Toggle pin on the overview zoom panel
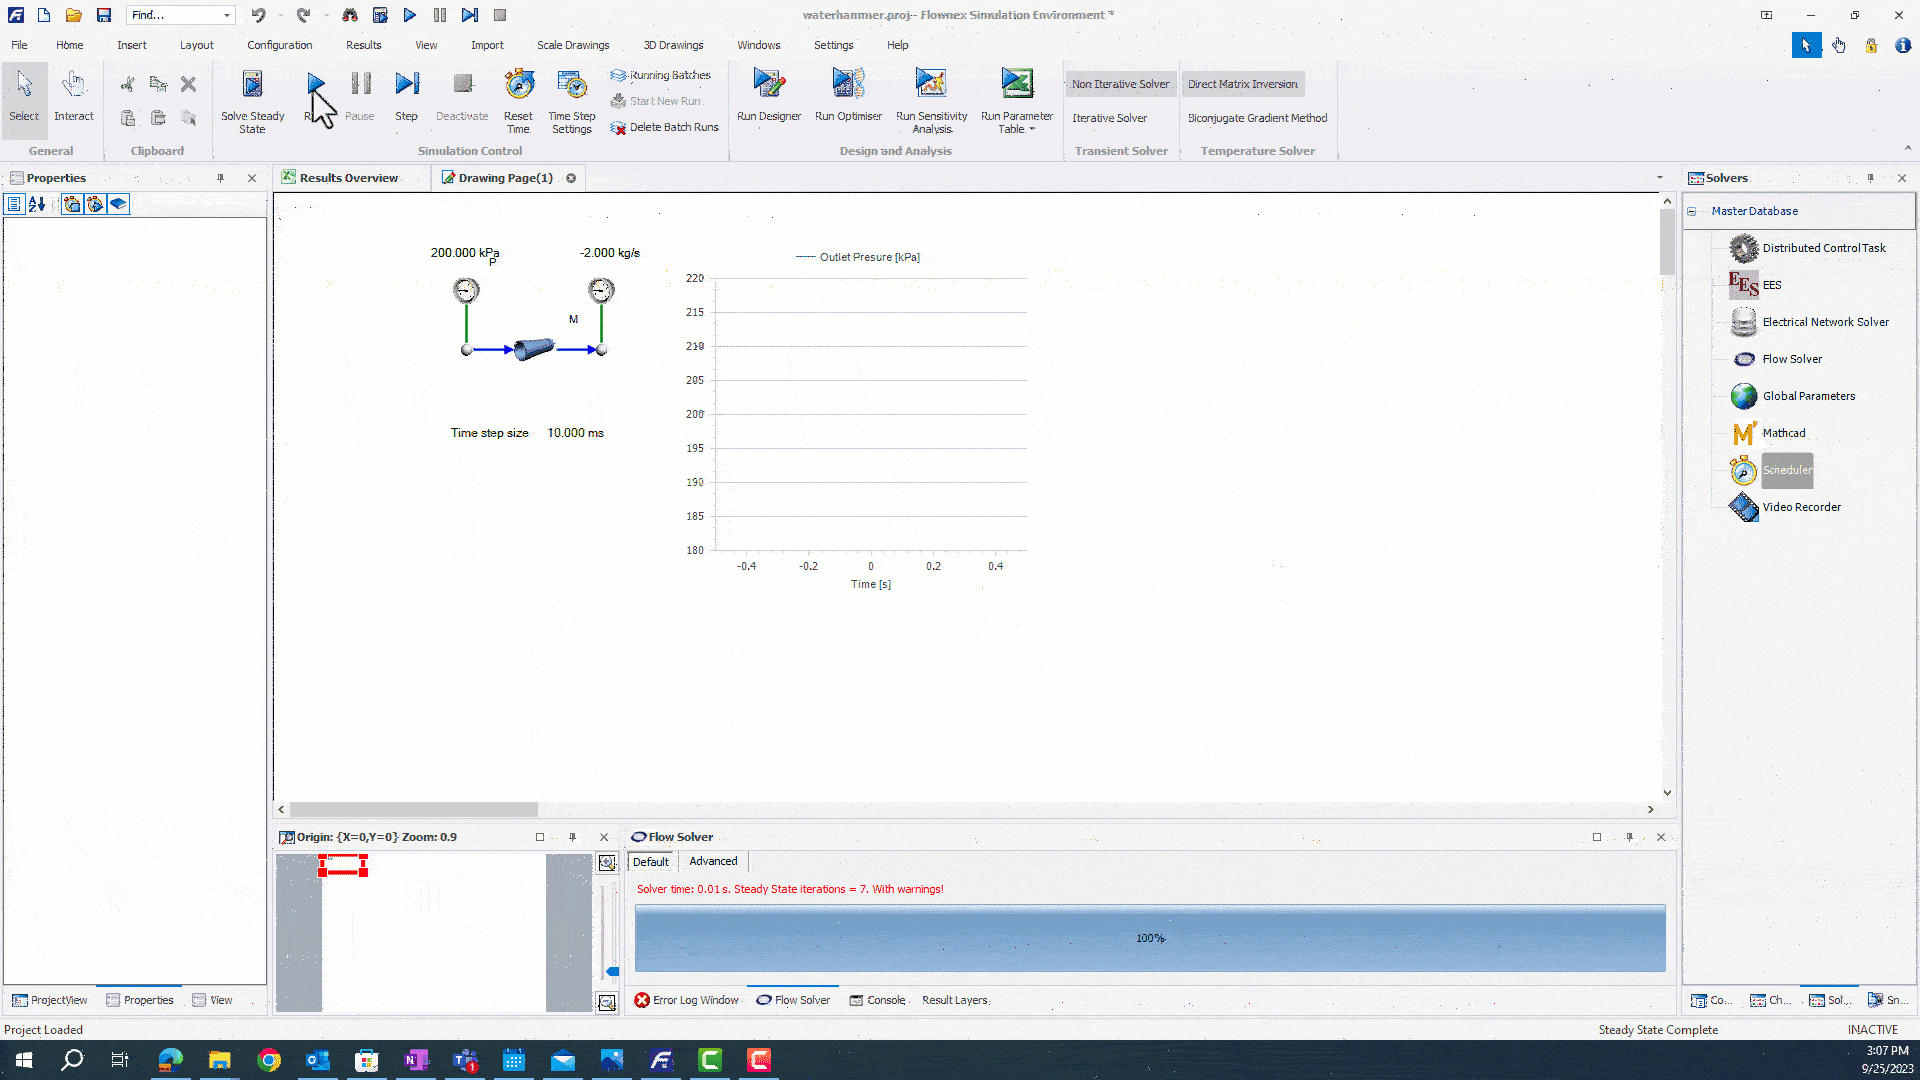The image size is (1920, 1080). click(x=572, y=837)
